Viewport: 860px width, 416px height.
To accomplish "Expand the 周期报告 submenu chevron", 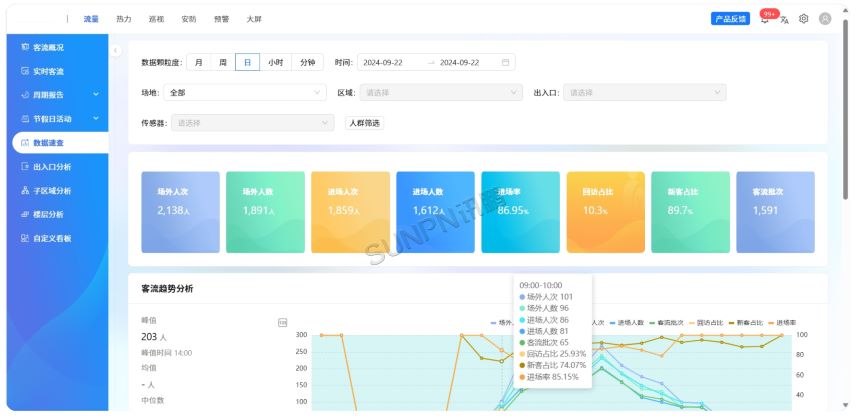I will (95, 95).
